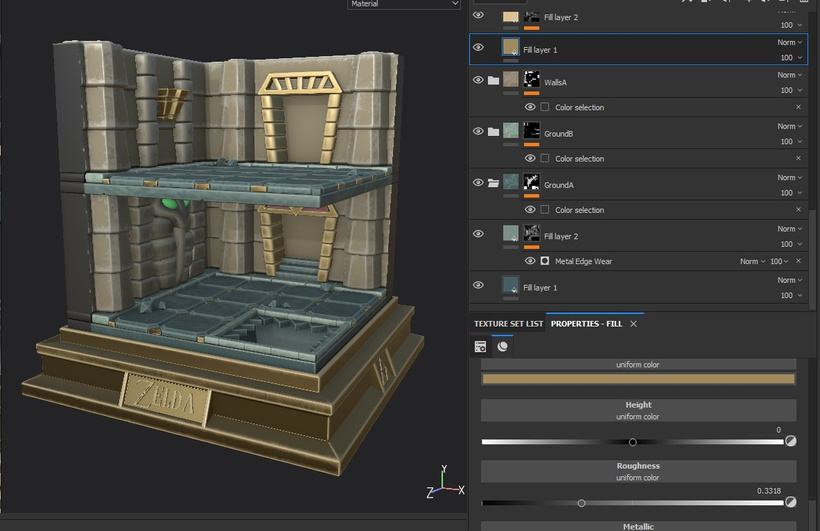
Task: Click the fill projection settings icon
Action: [481, 346]
